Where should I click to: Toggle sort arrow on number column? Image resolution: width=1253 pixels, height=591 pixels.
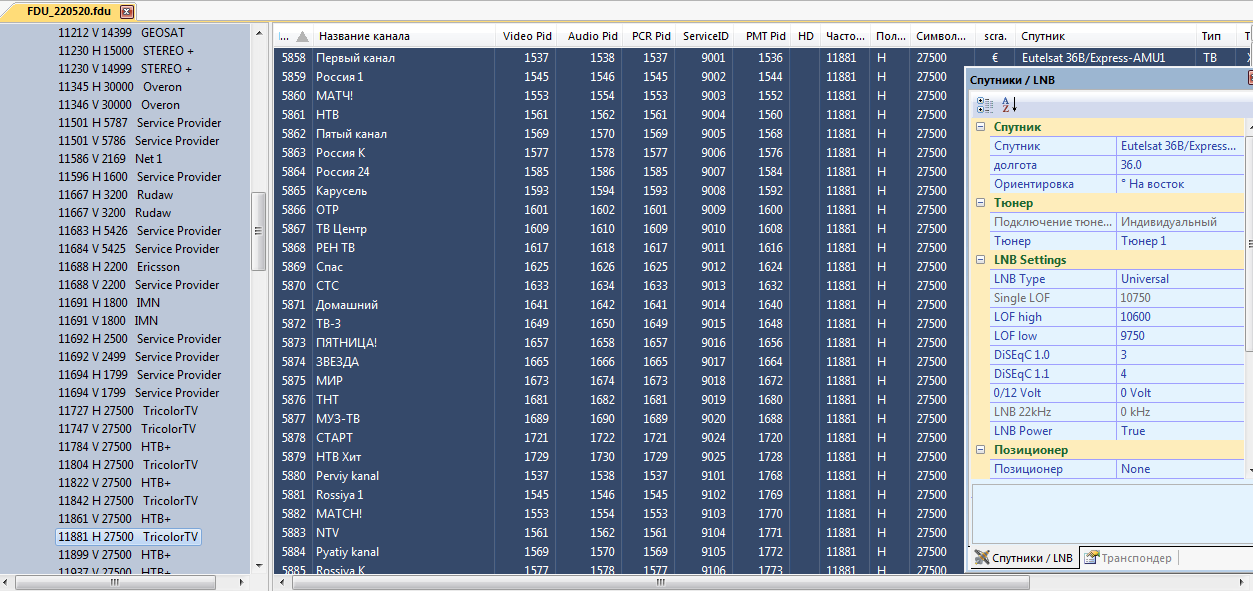[x=302, y=37]
